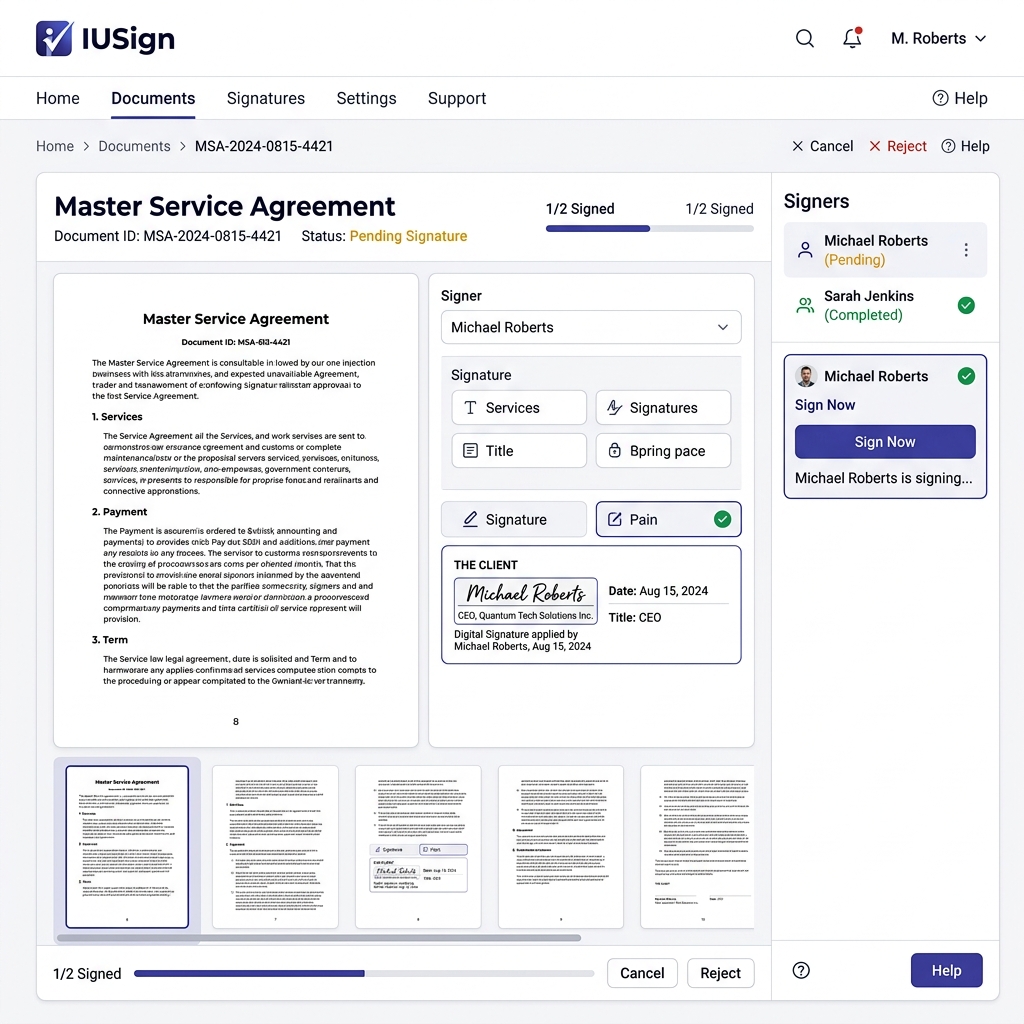Click Sarah Jenkins completed checkmark
The image size is (1024, 1024).
pyautogui.click(x=965, y=305)
